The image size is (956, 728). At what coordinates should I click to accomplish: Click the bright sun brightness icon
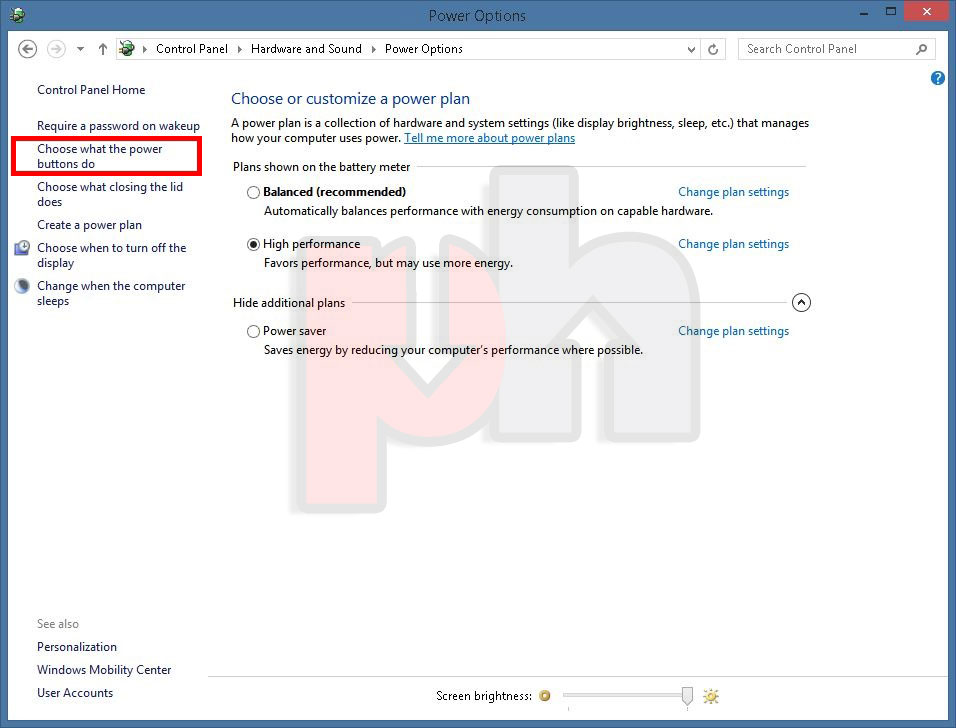tap(711, 696)
